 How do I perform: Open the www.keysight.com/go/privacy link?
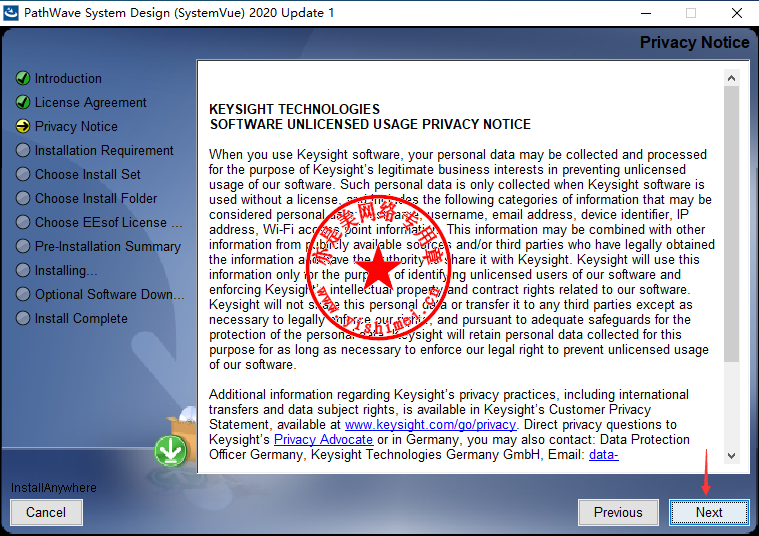[430, 425]
